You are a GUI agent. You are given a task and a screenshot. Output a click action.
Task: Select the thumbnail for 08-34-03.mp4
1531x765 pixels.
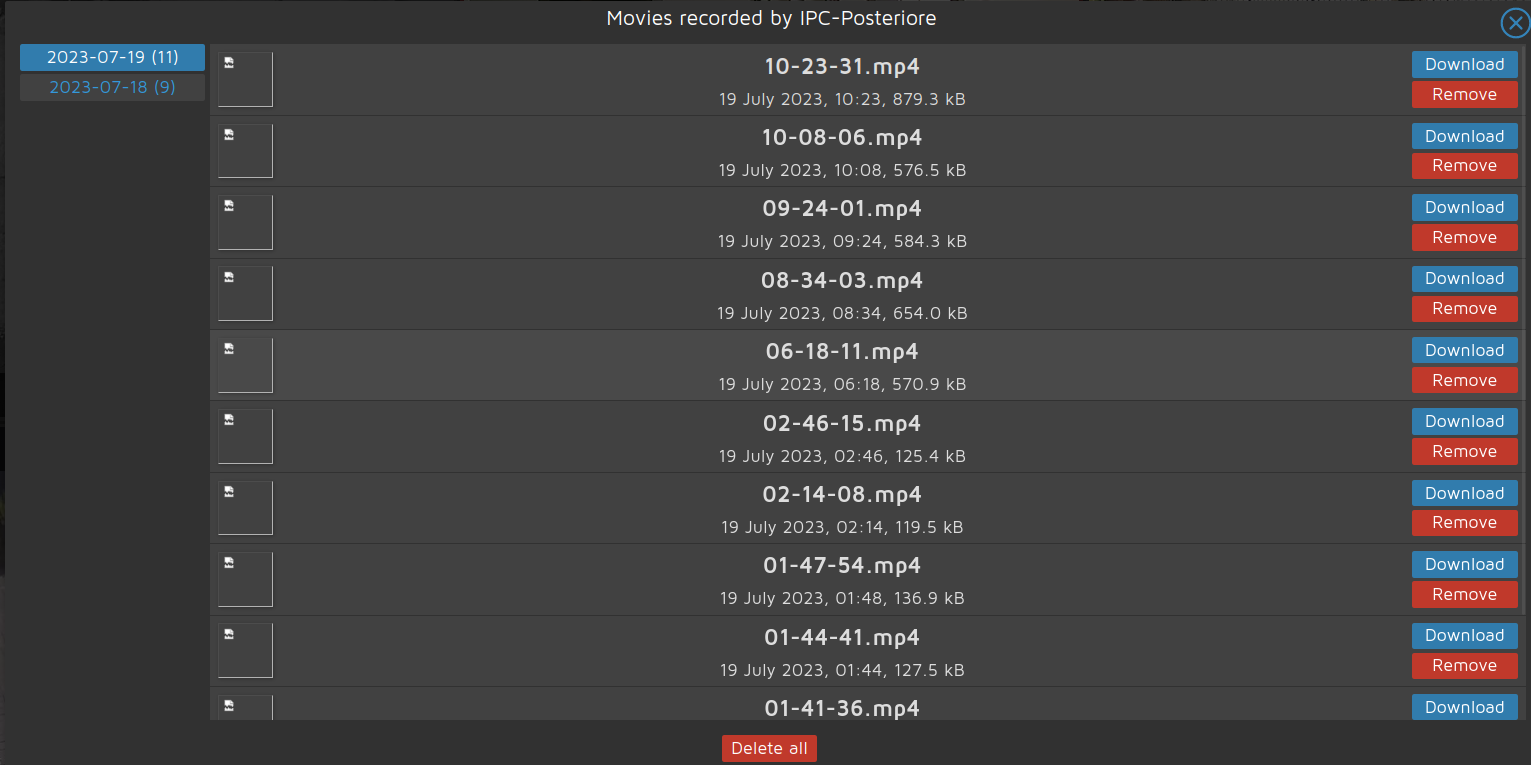point(244,292)
